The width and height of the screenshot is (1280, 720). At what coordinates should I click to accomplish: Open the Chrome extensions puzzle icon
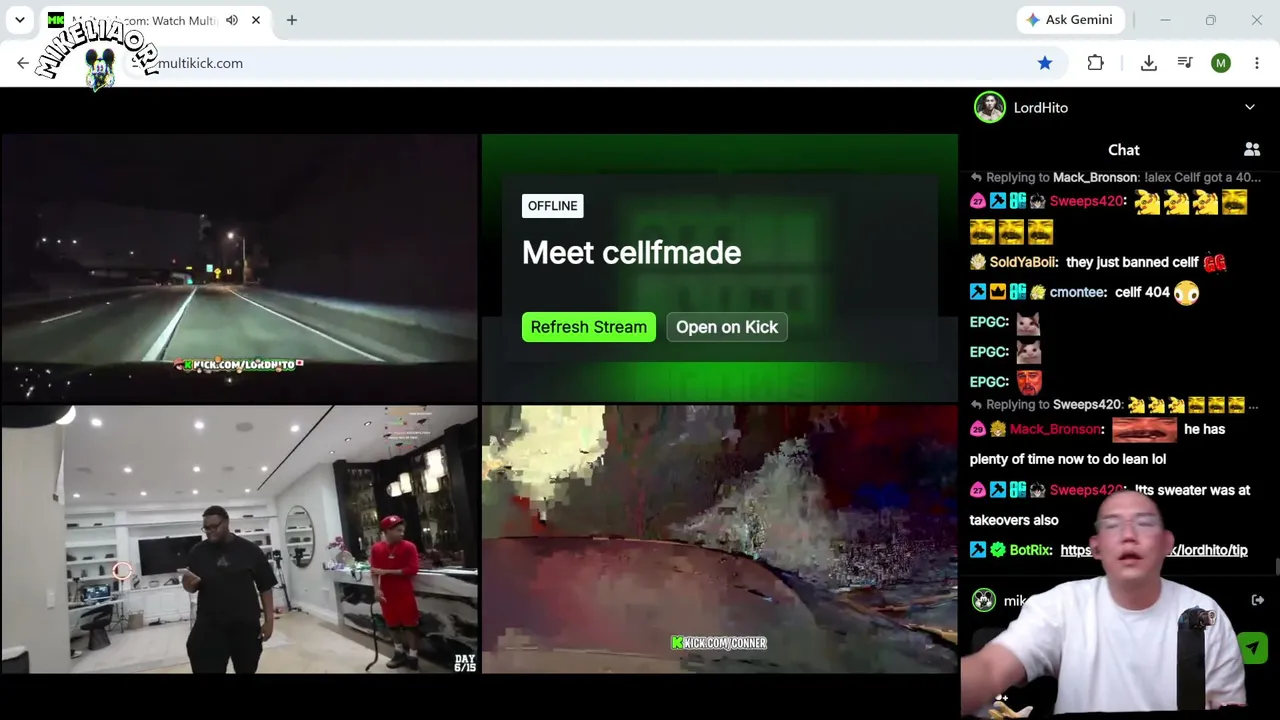pyautogui.click(x=1096, y=63)
